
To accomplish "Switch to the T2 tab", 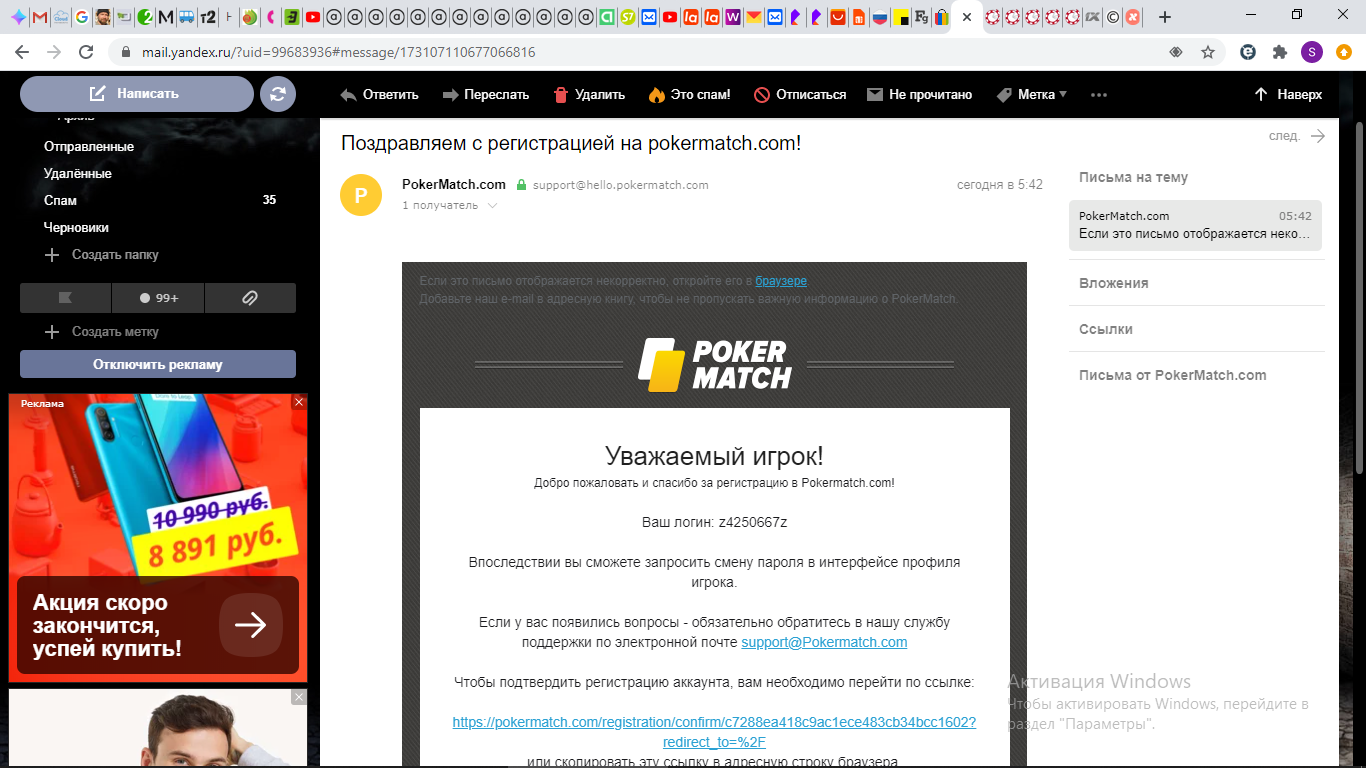I will pos(208,17).
